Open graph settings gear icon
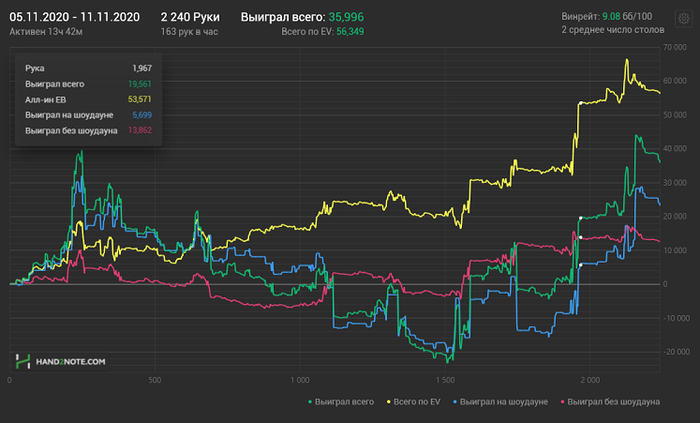Image resolution: width=700 pixels, height=423 pixels. pyautogui.click(x=683, y=19)
